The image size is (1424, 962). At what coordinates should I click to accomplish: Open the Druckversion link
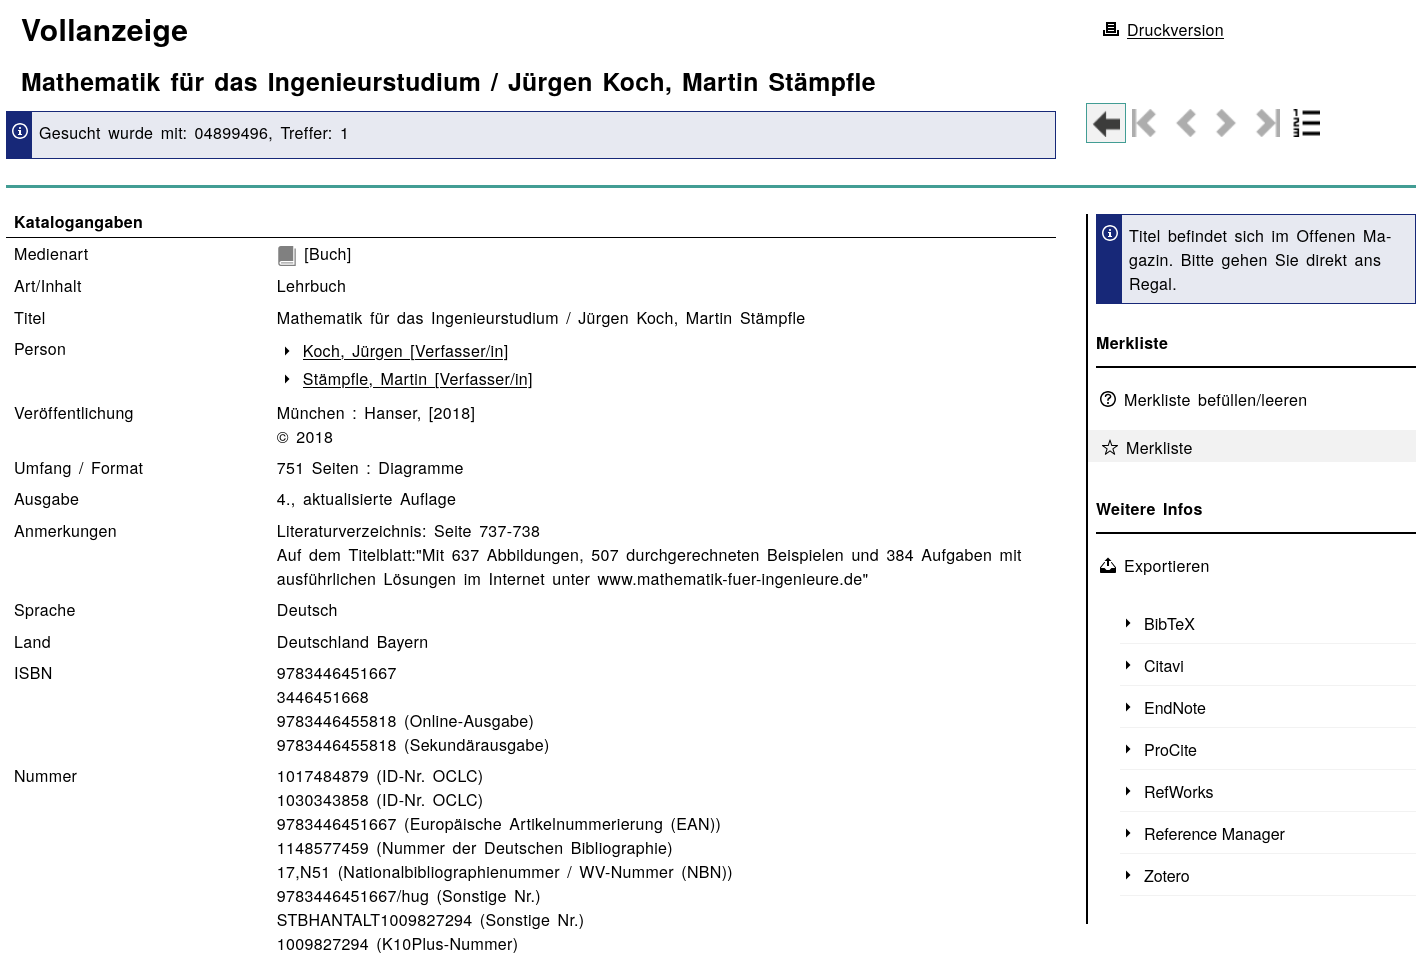(1175, 31)
